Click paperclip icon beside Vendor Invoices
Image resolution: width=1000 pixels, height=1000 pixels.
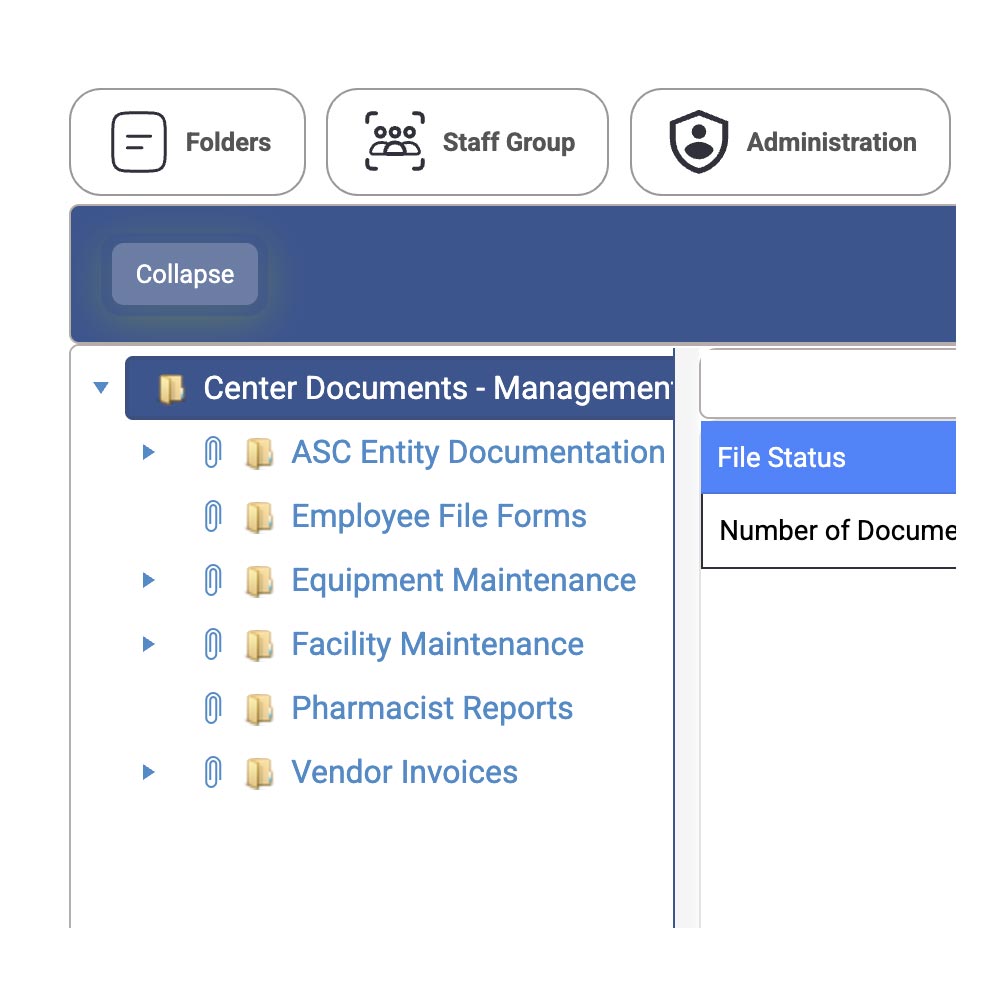point(213,772)
